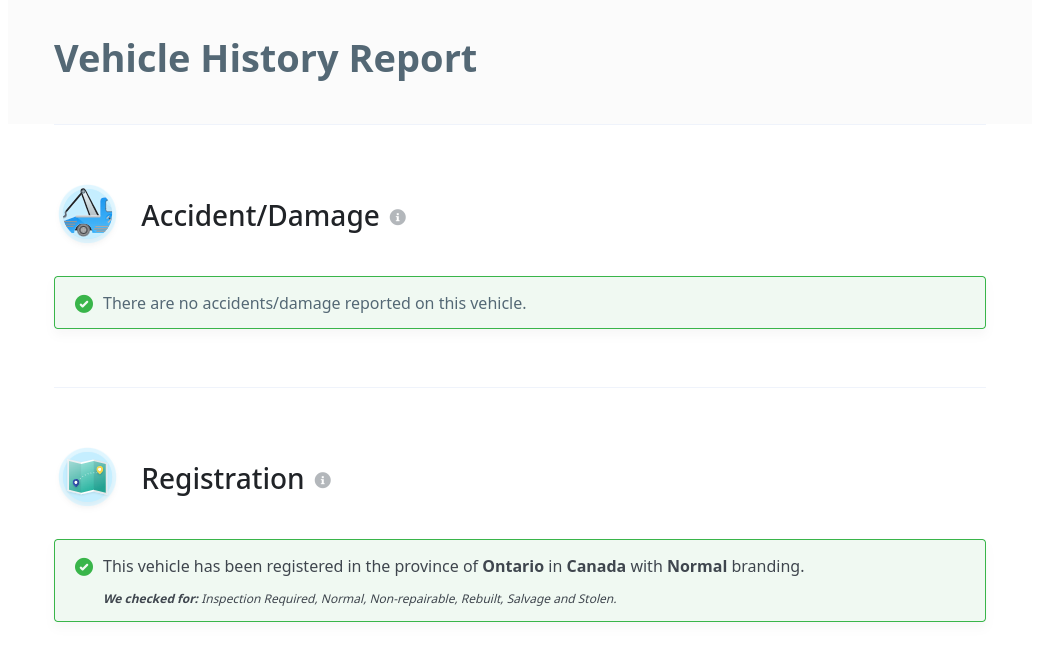
Task: Click 'Inspection Required' in checked list
Action: point(257,599)
